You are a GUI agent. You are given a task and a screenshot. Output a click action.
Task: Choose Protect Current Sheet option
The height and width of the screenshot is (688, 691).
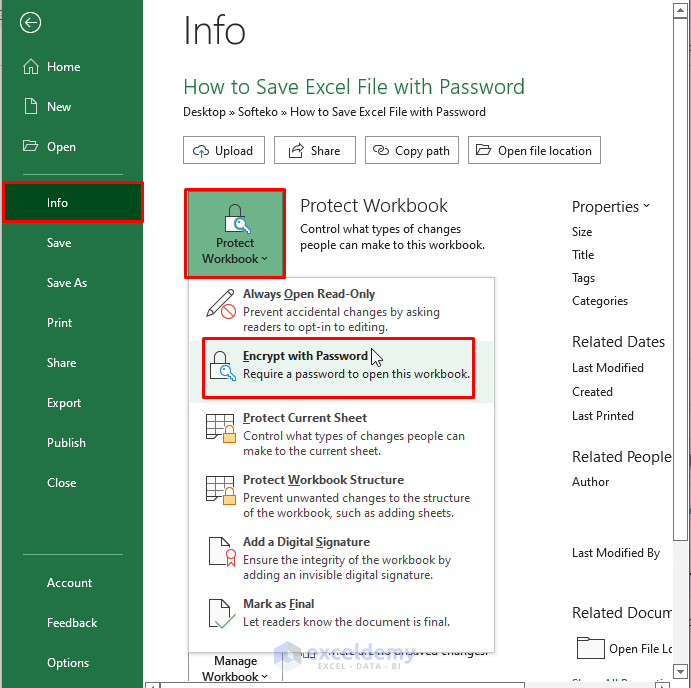(342, 434)
